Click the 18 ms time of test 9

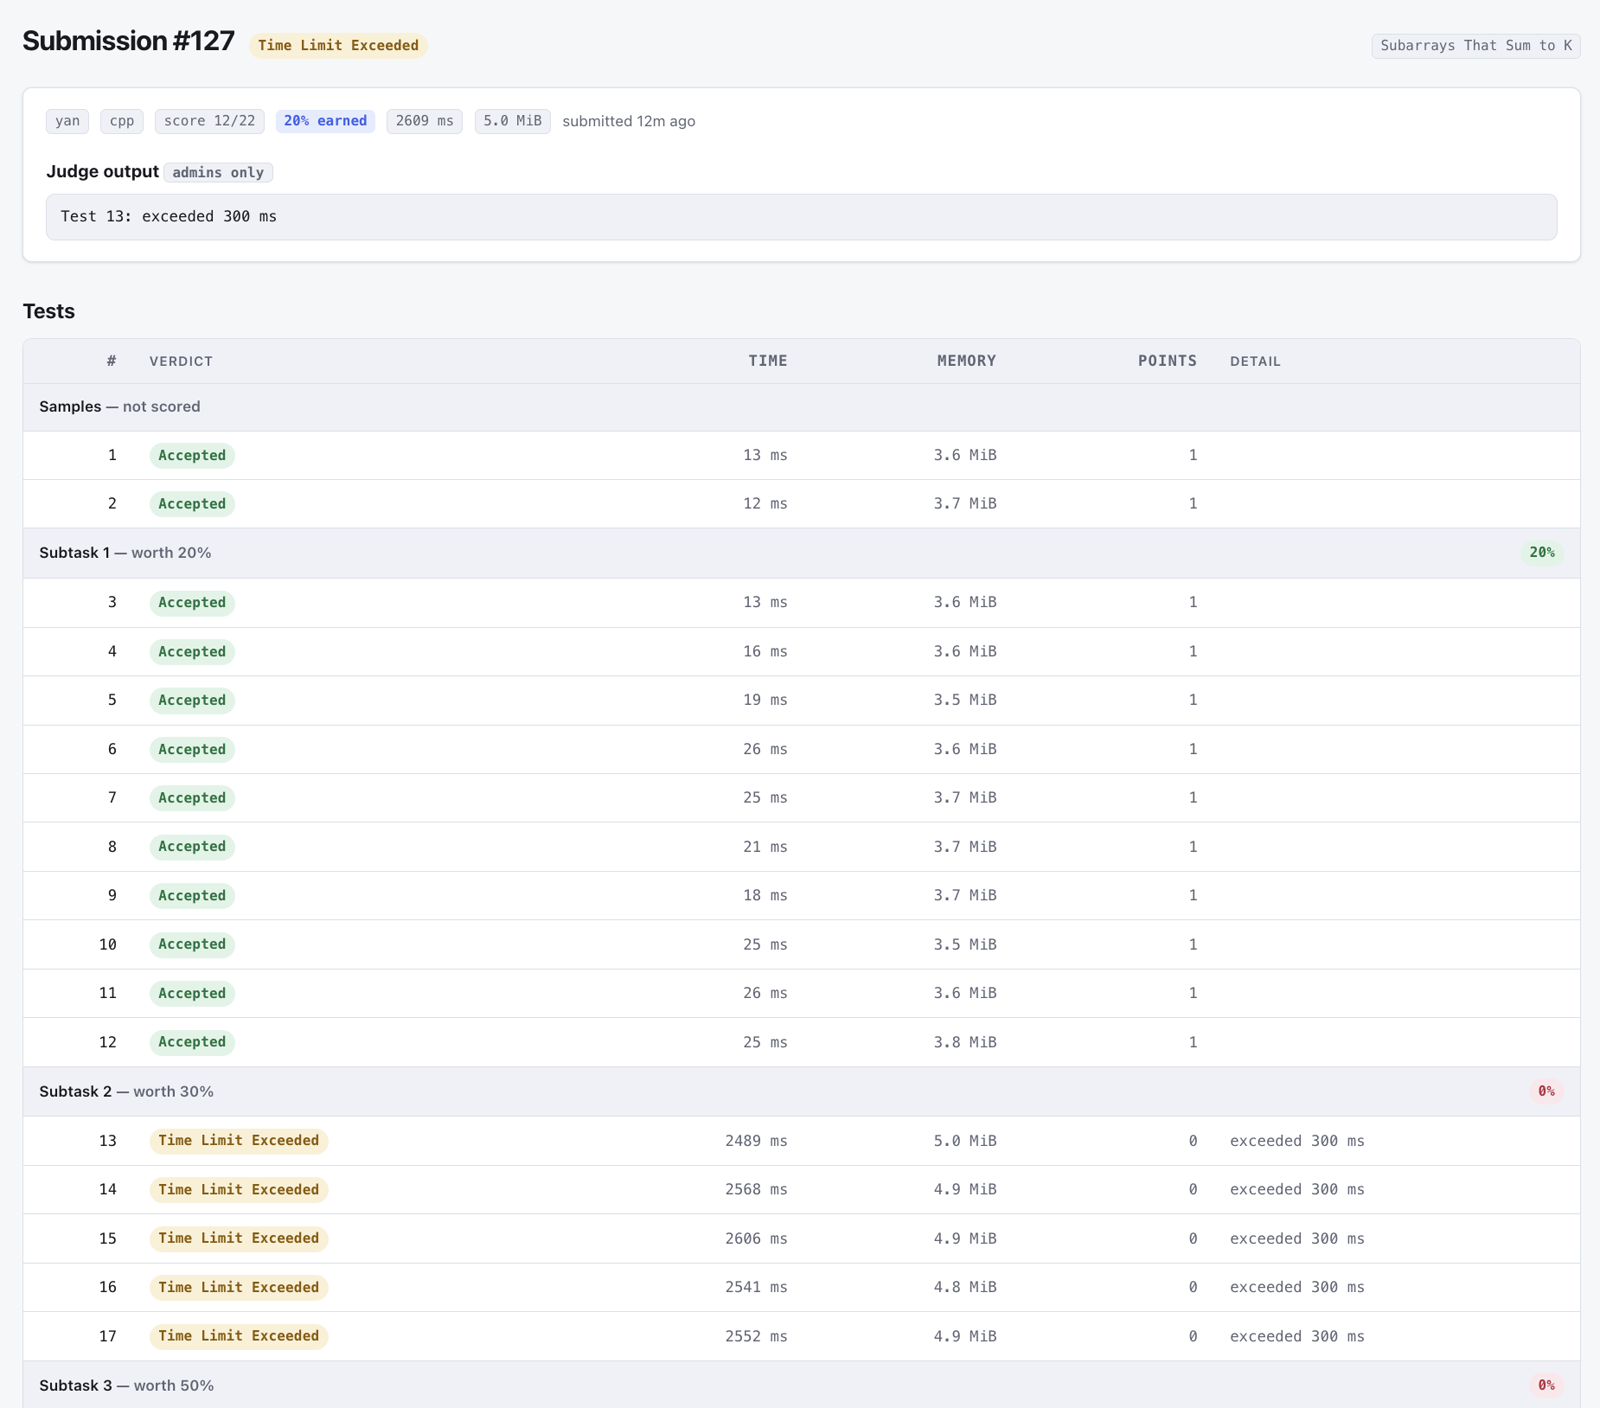pyautogui.click(x=765, y=896)
